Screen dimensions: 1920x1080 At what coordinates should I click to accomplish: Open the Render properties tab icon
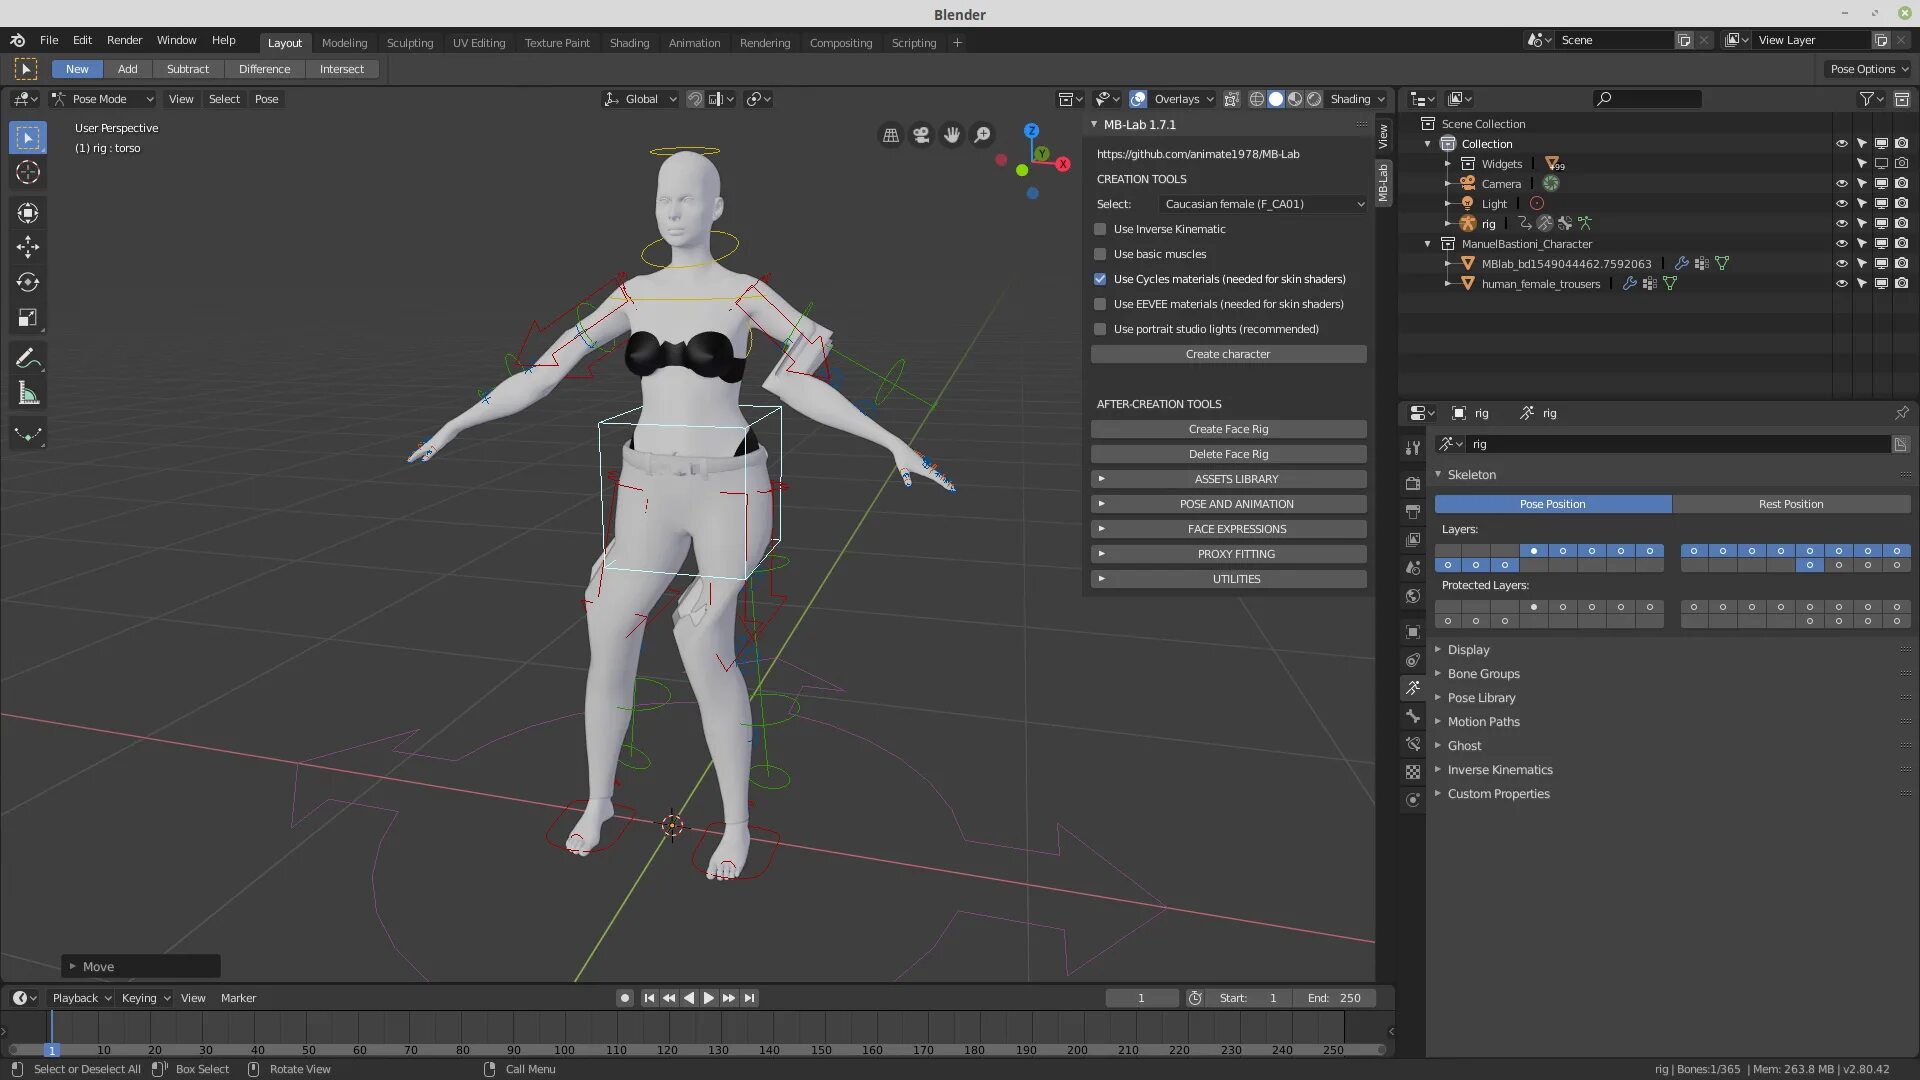pos(1412,483)
